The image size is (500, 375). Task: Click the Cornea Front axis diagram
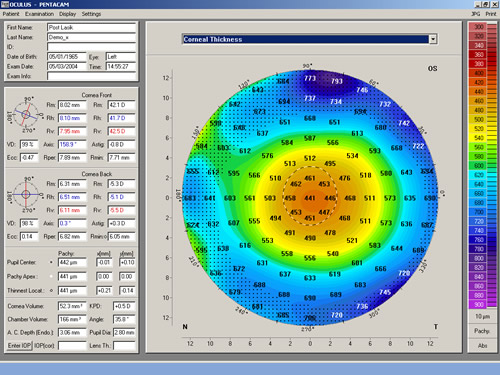click(26, 114)
